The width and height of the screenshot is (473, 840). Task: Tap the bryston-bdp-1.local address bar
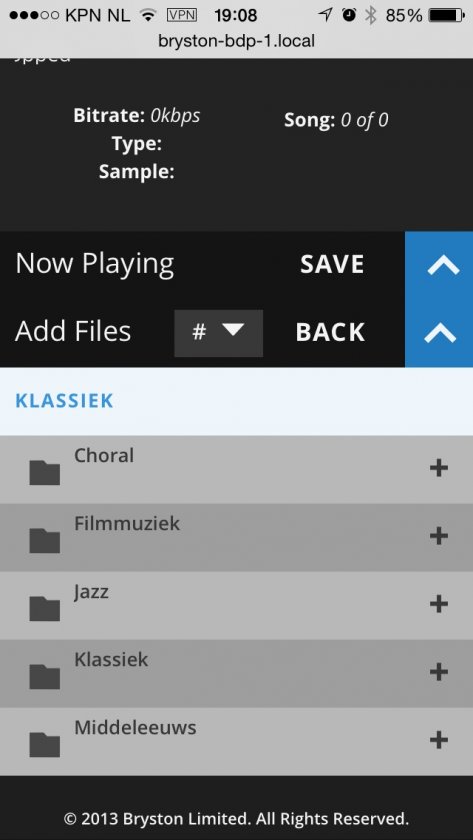point(236,41)
